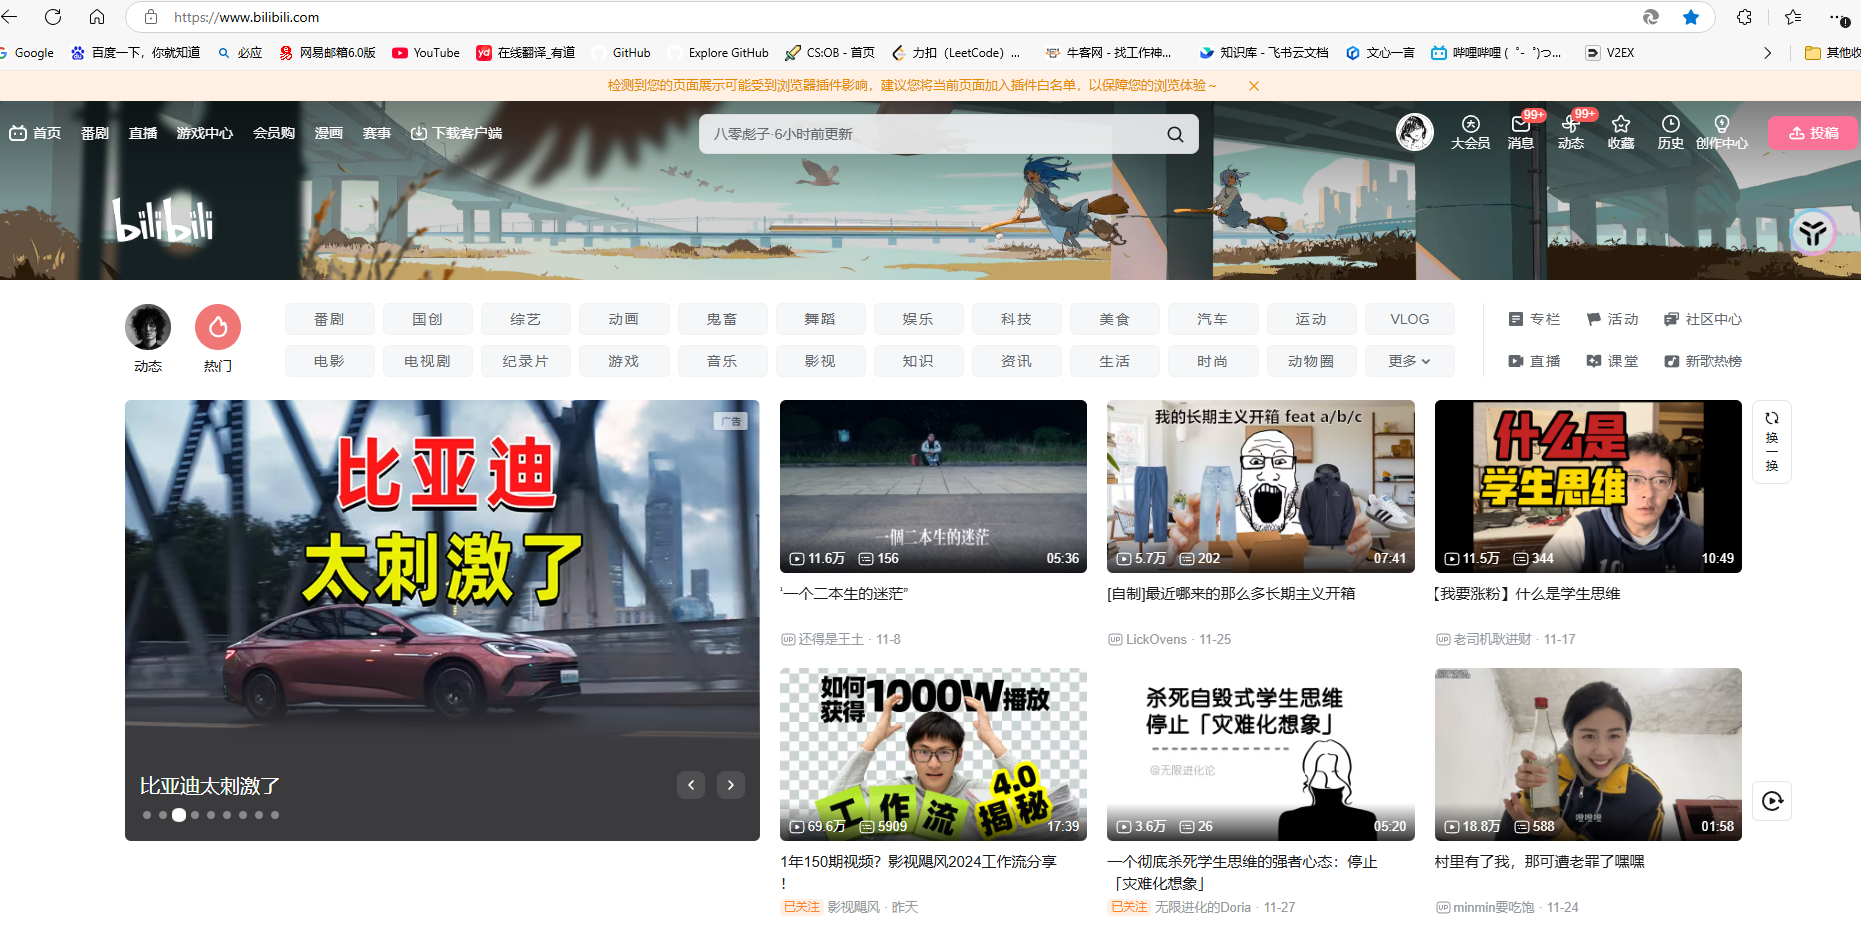Screen dimensions: 1861x933
Task: Open the 游戏中心 nav item
Action: tap(205, 133)
